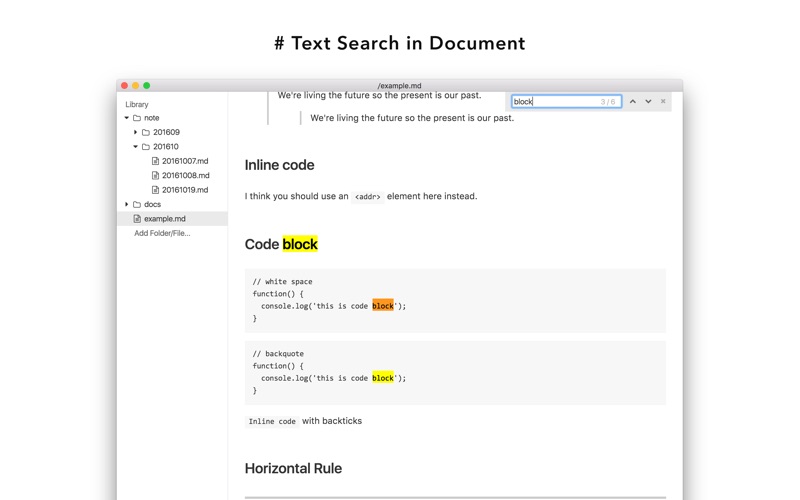Close the document search bar
This screenshot has height=500, width=800.
[x=663, y=102]
